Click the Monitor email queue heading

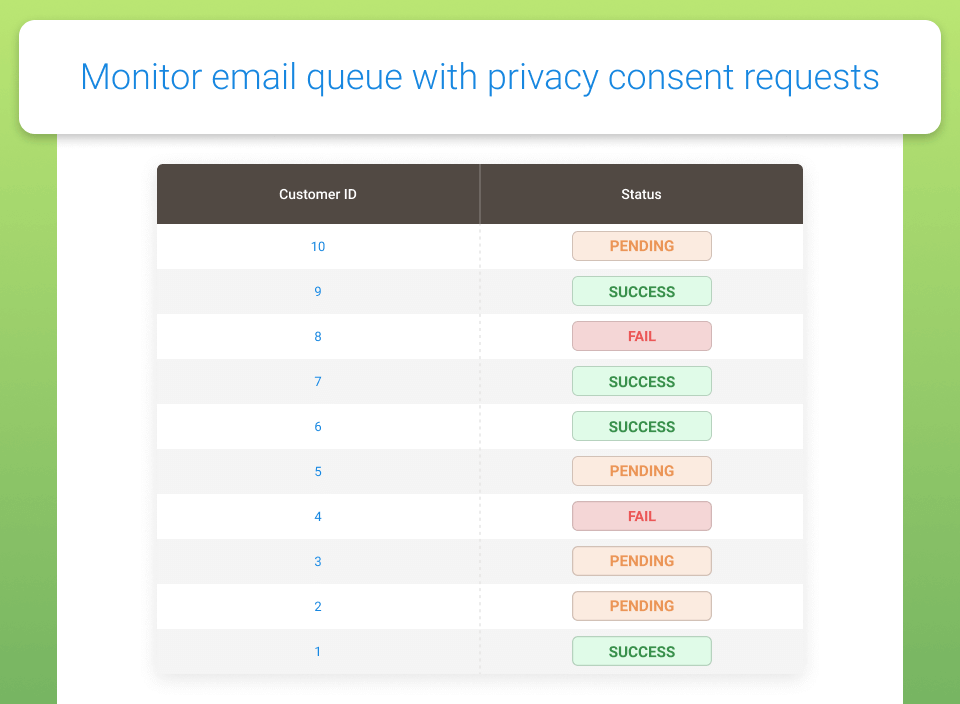480,78
